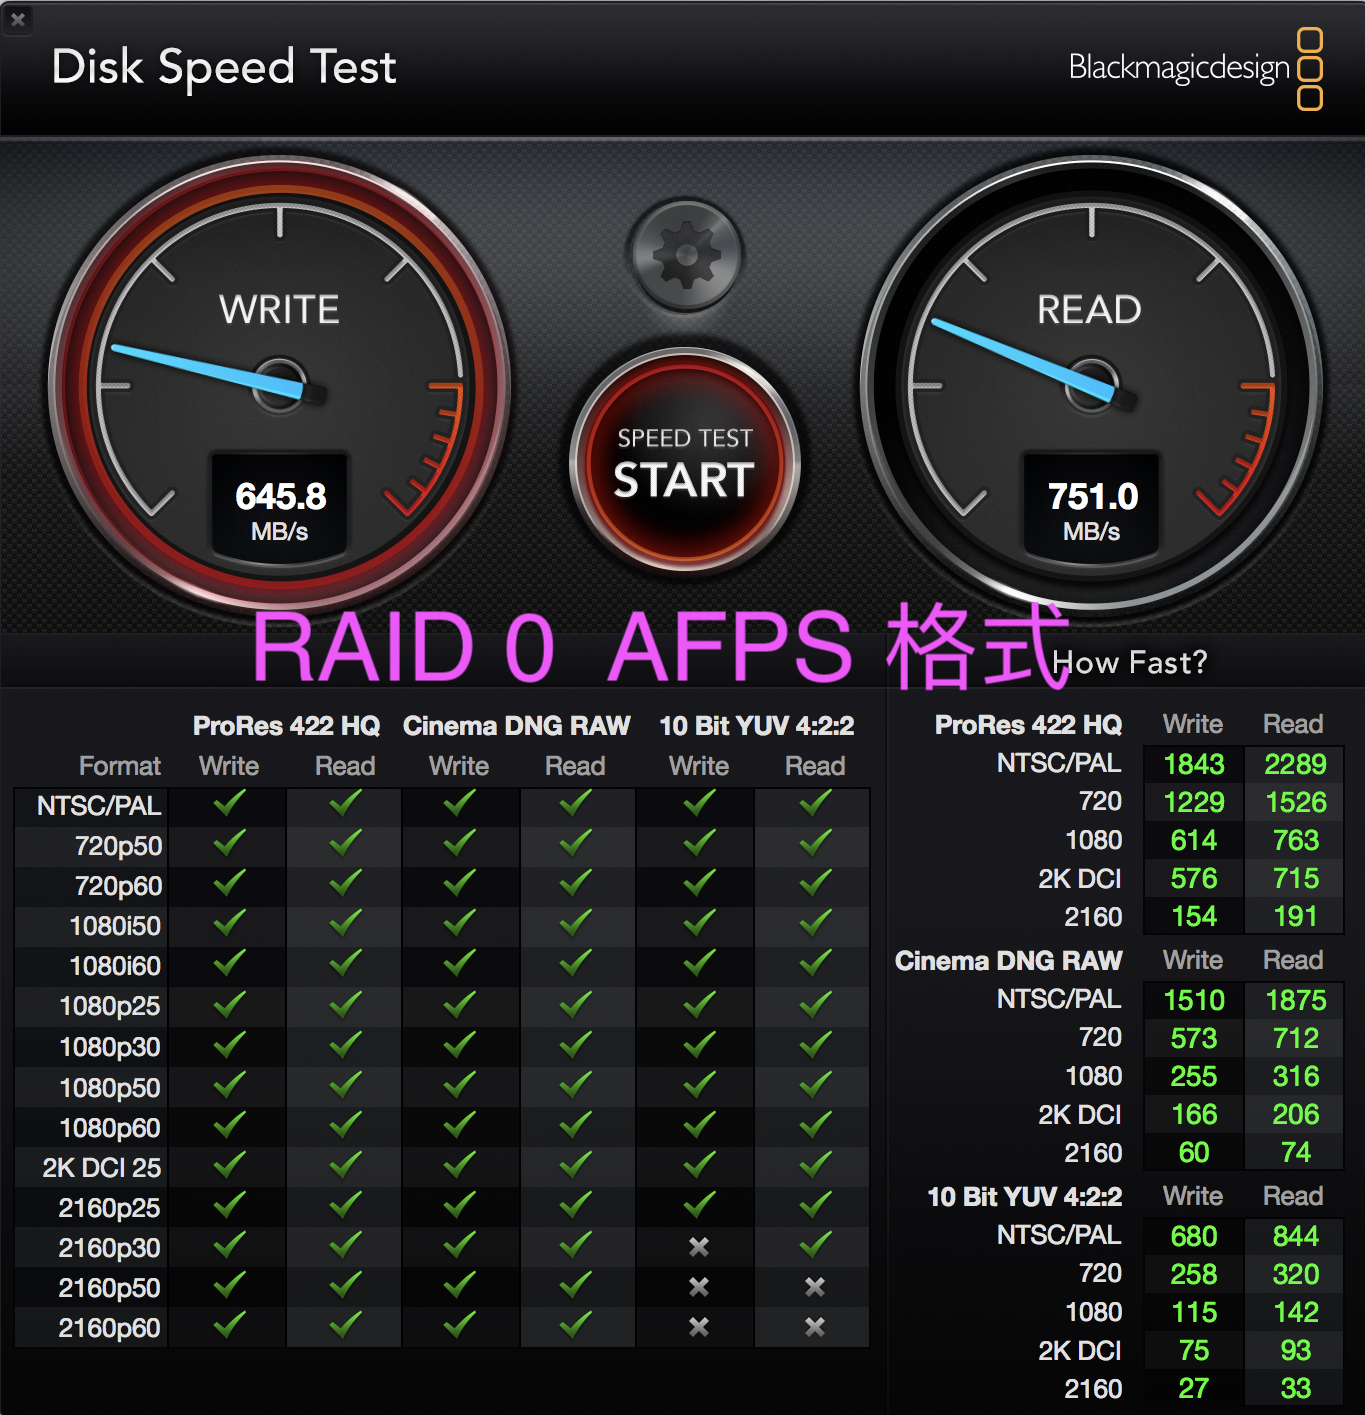Click the READ gauge needle dial
Screen dimensions: 1365x1415
pyautogui.click(x=1091, y=385)
